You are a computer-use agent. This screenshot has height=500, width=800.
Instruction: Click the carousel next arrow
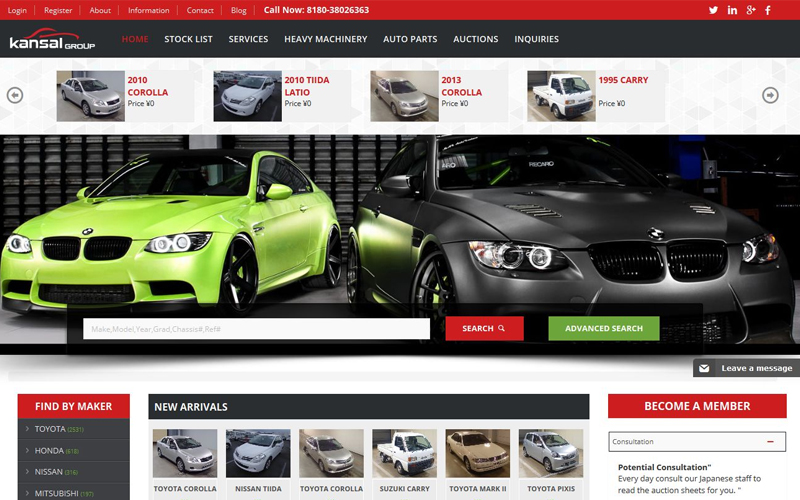pos(770,95)
